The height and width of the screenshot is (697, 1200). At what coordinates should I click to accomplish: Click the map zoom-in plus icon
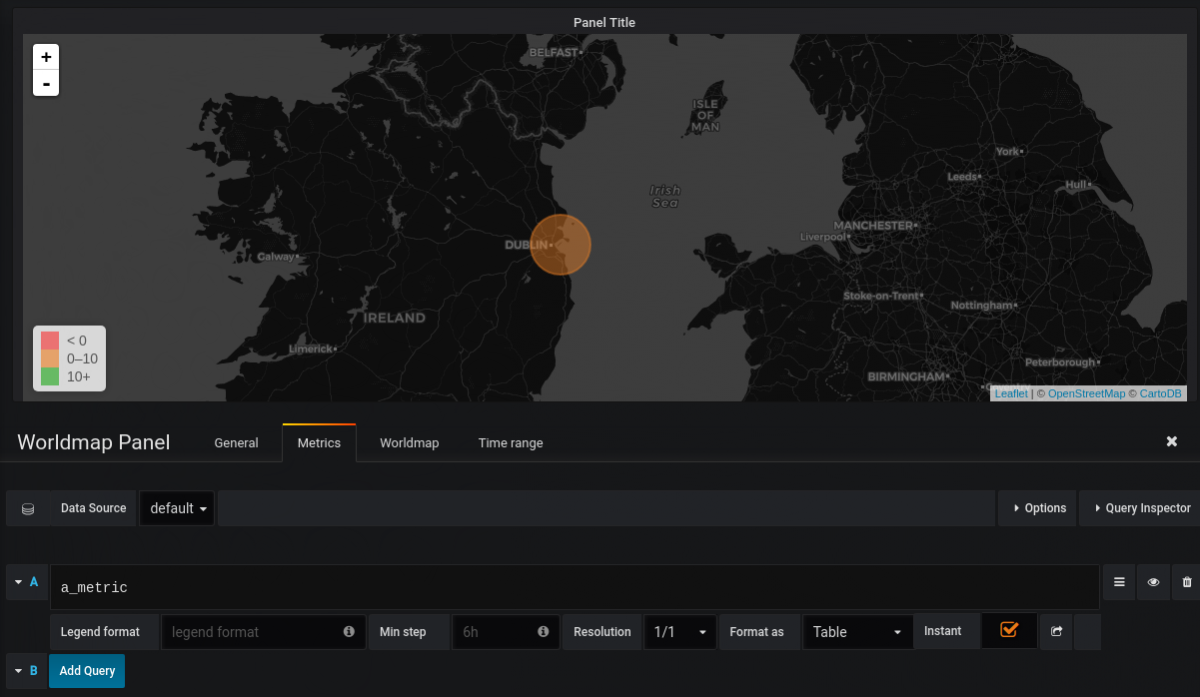(x=45, y=56)
